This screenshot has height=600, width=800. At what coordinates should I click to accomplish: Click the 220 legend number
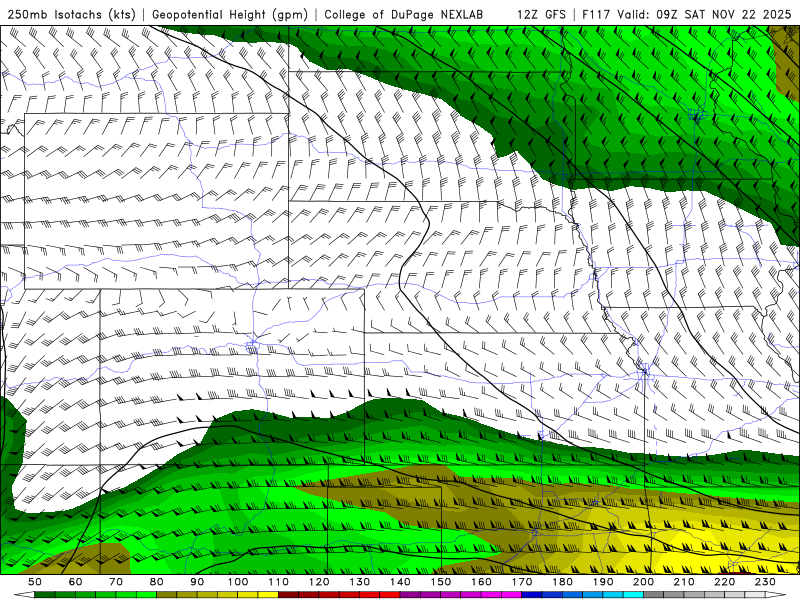point(724,582)
